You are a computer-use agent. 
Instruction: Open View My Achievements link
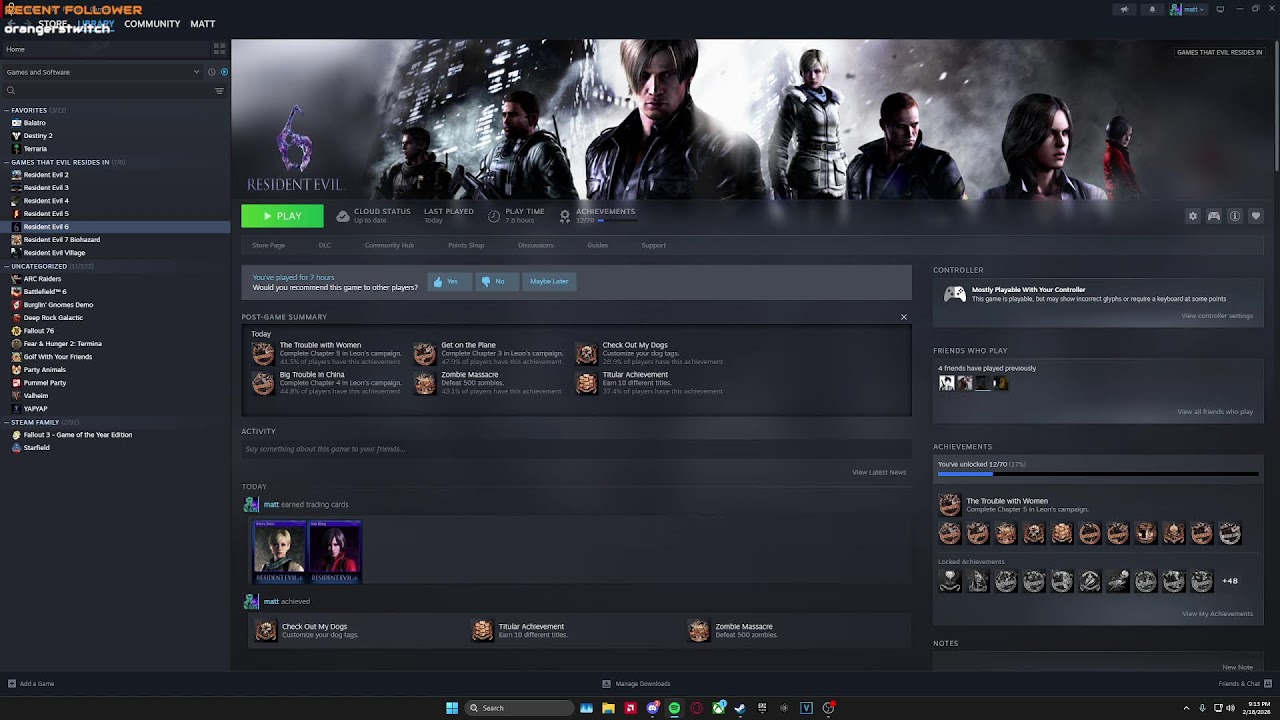tap(1217, 614)
